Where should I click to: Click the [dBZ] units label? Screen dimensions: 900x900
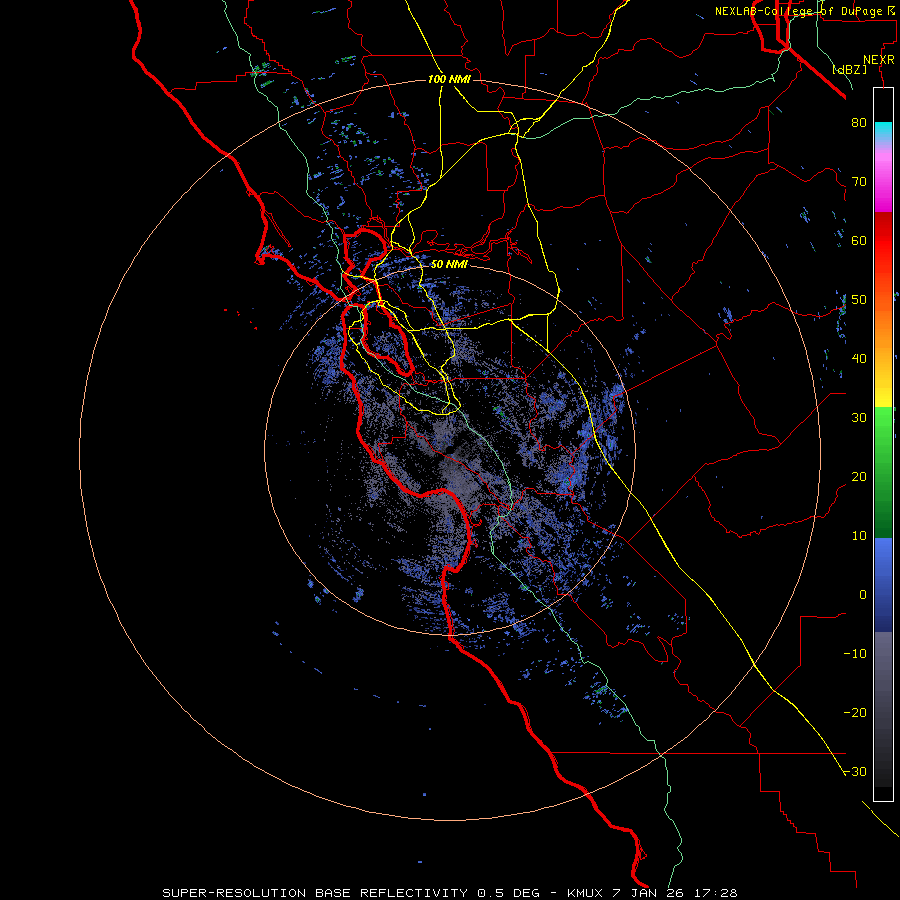849,69
